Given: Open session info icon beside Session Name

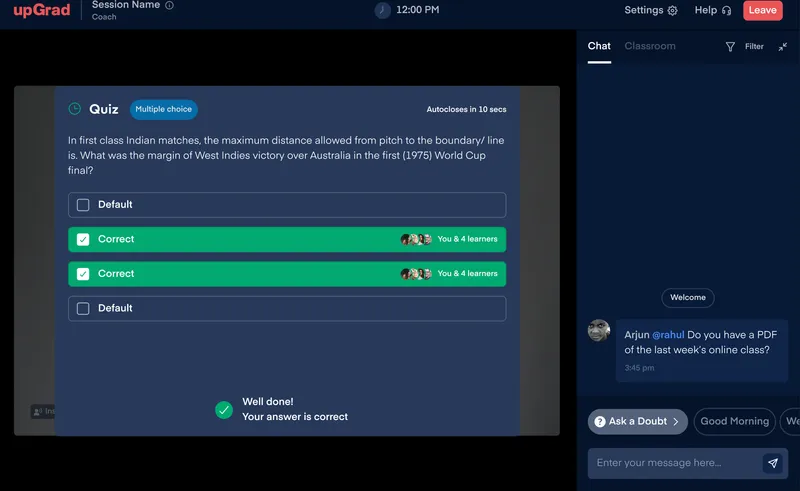Looking at the screenshot, I should 169,5.
